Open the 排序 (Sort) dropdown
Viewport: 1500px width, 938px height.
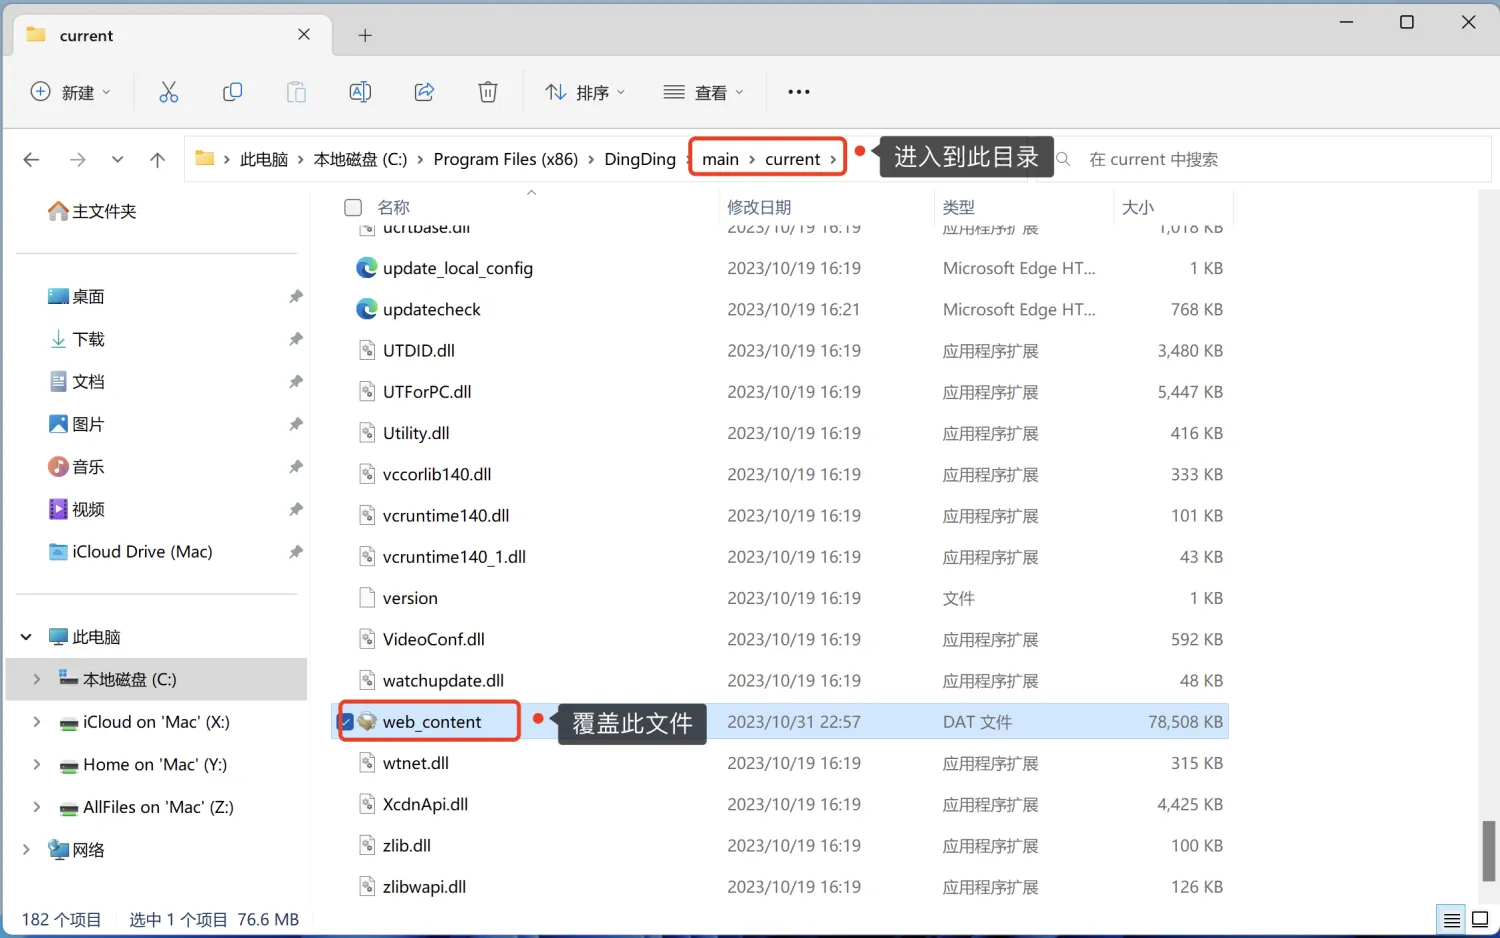pos(585,92)
